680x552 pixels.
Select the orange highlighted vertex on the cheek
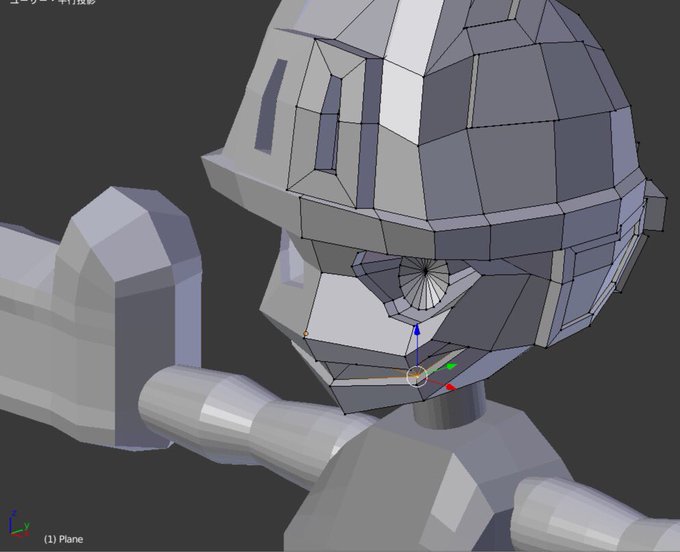pyautogui.click(x=305, y=333)
